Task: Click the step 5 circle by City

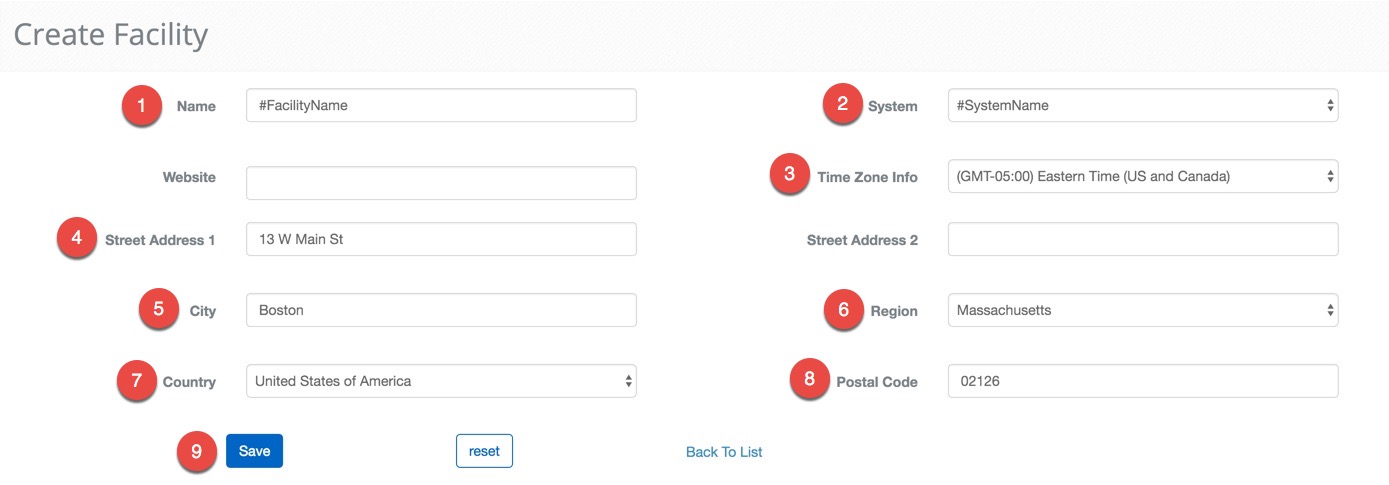Action: pyautogui.click(x=159, y=309)
